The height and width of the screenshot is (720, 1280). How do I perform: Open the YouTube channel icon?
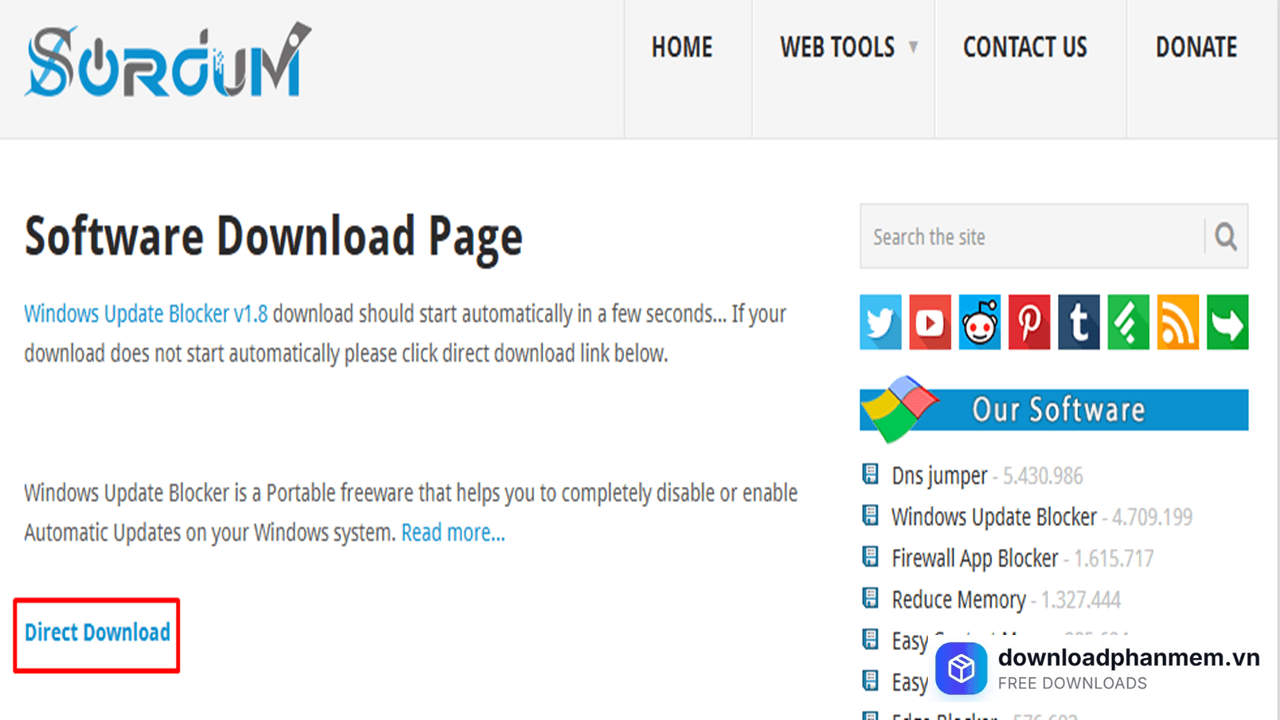click(x=930, y=322)
